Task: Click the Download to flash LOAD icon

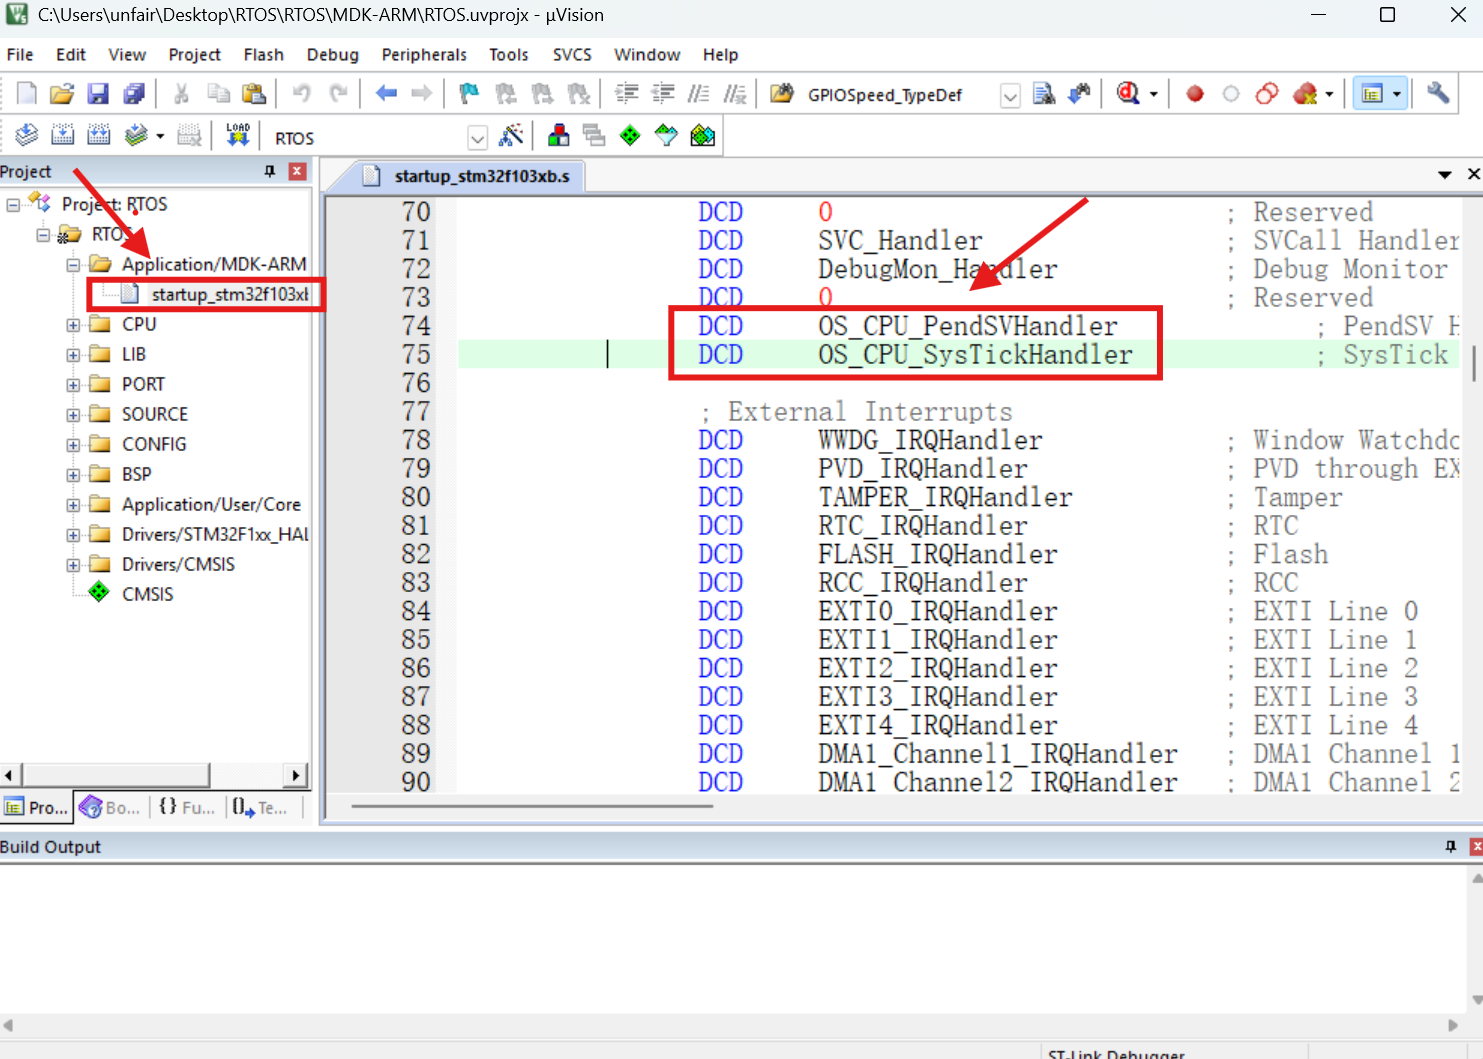Action: (x=238, y=135)
